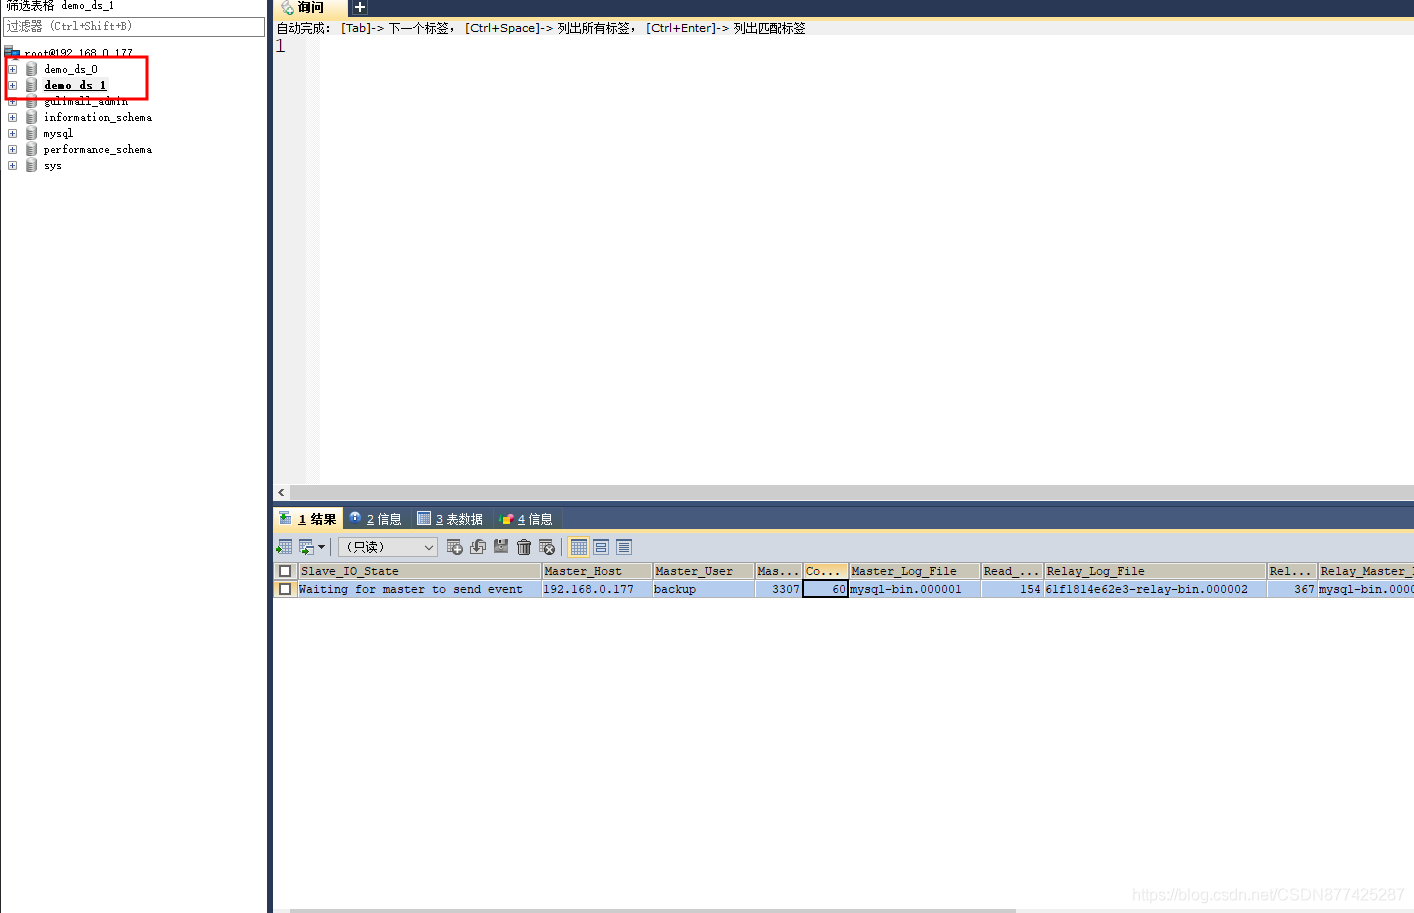The width and height of the screenshot is (1414, 913).
Task: Open the 3 表数据 table data tab
Action: click(x=450, y=519)
